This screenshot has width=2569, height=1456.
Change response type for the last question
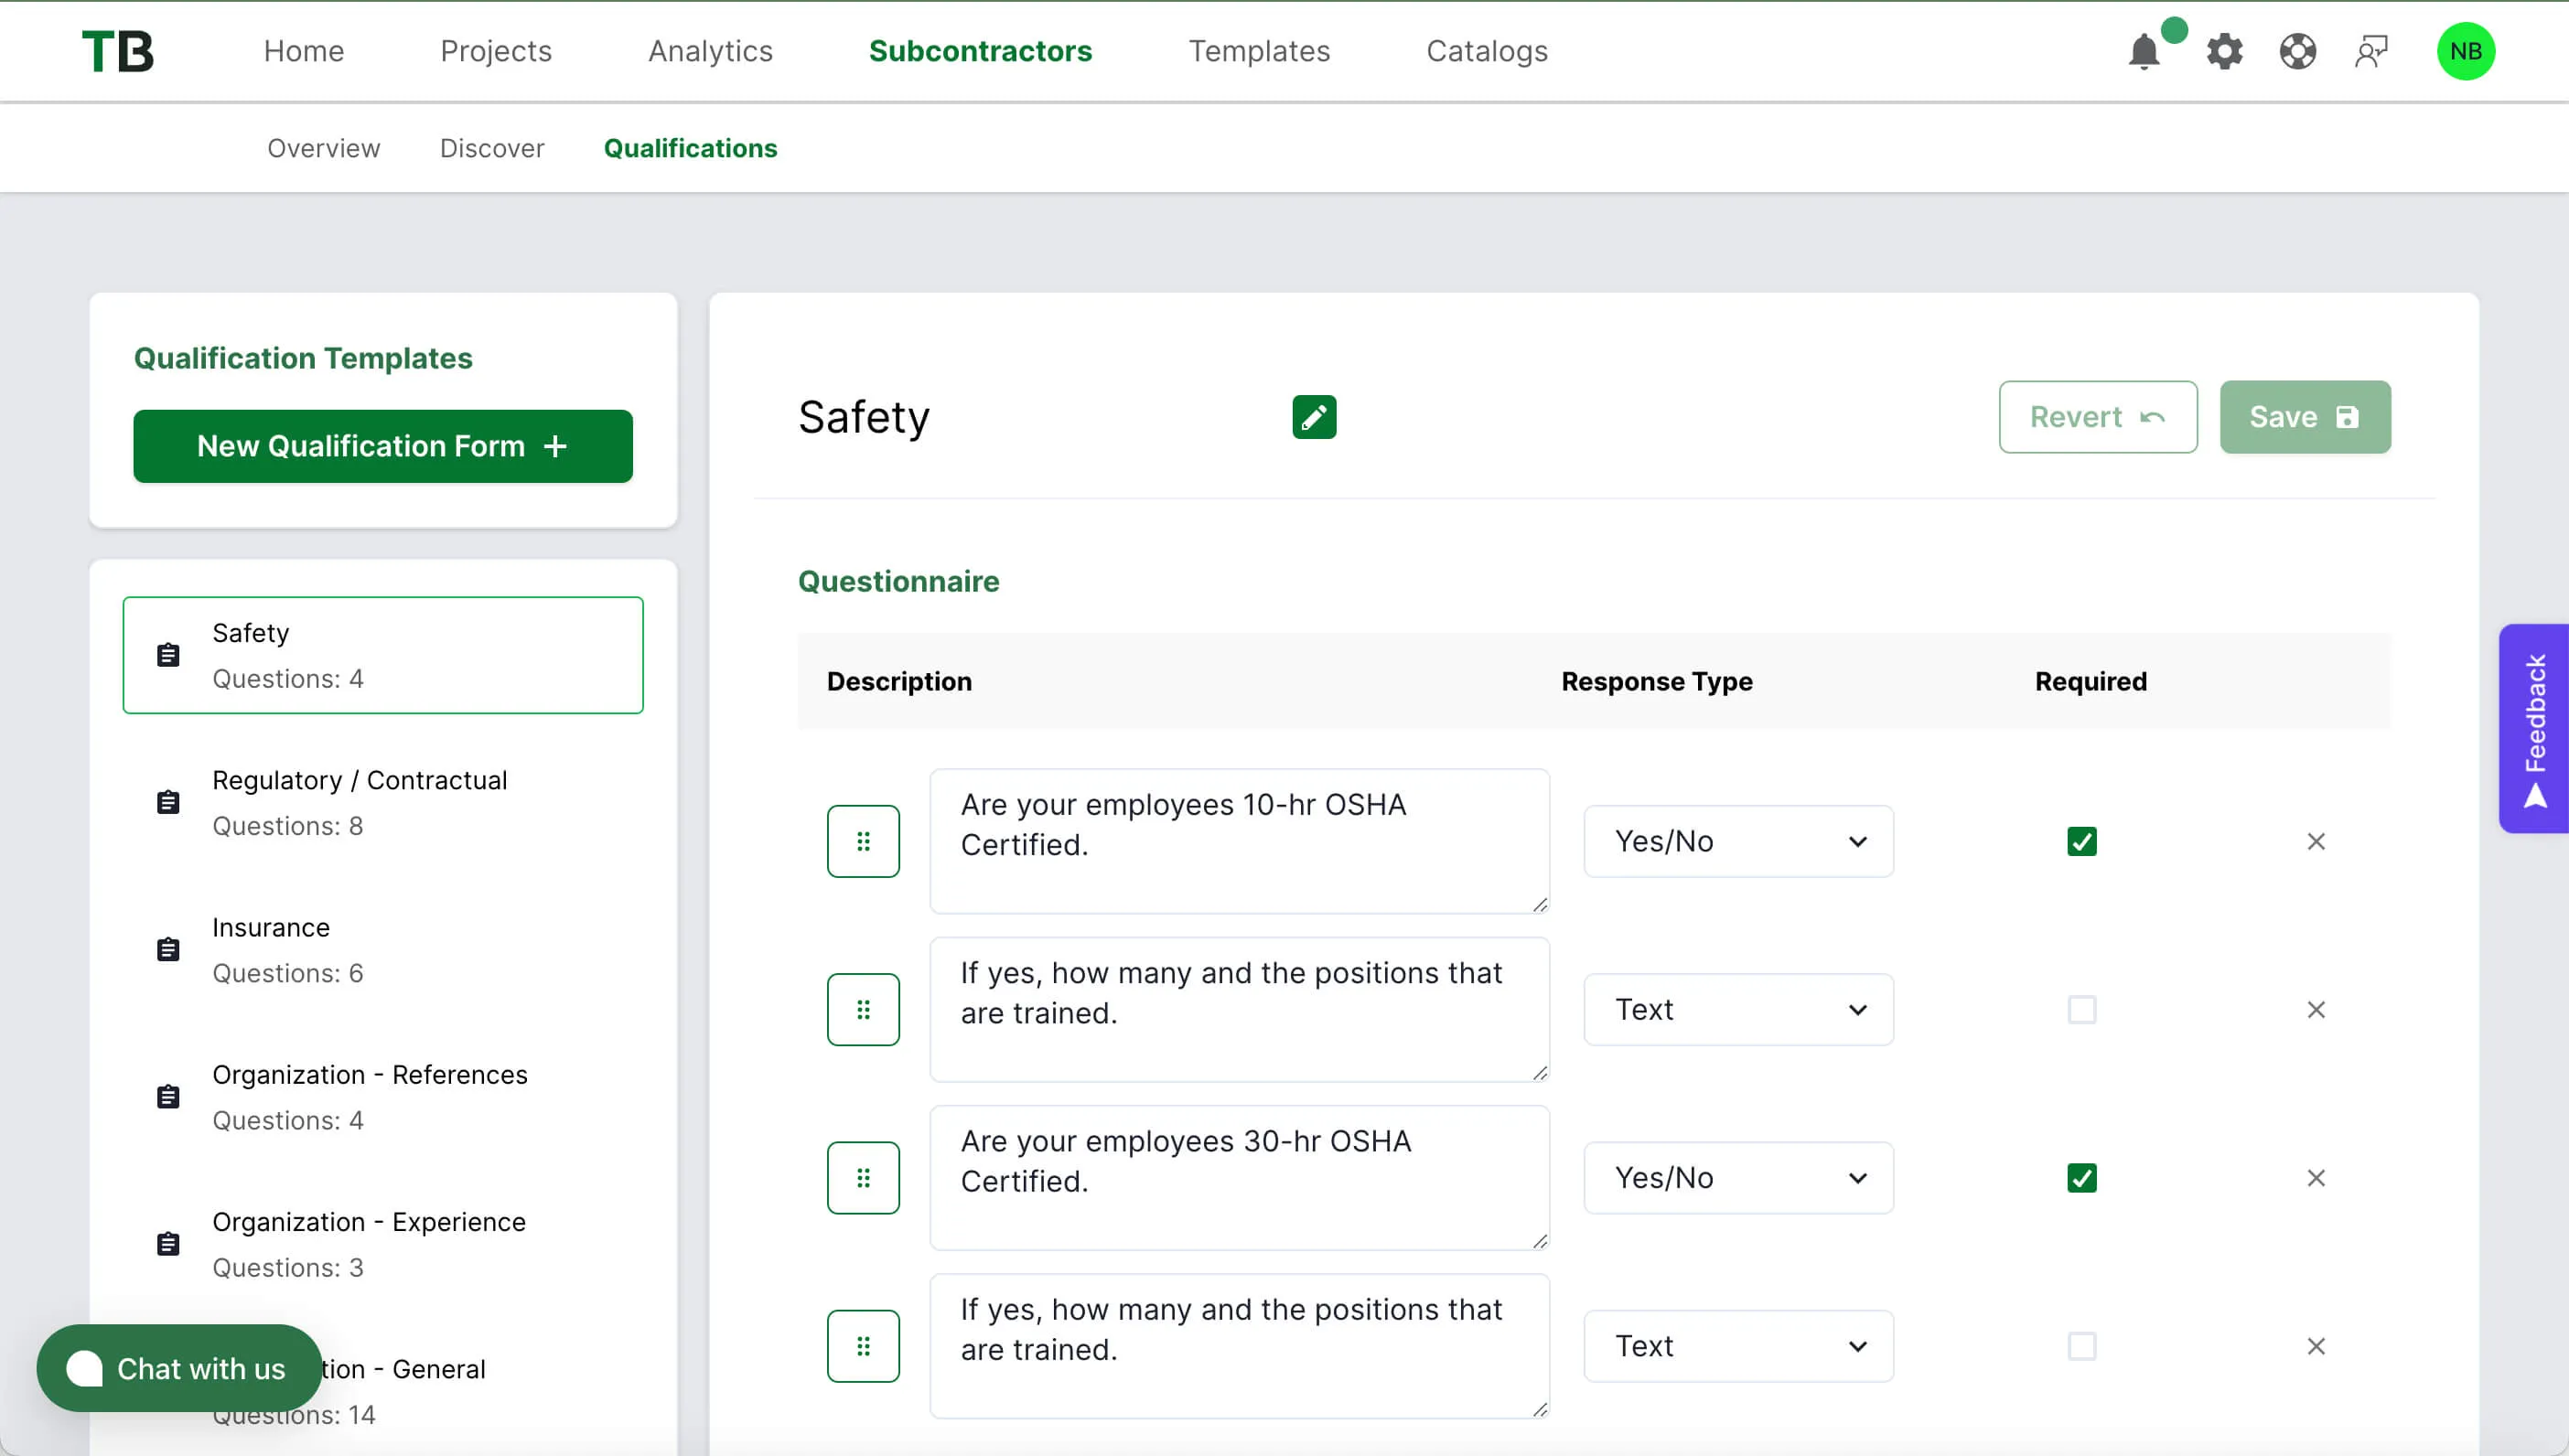[x=1738, y=1346]
